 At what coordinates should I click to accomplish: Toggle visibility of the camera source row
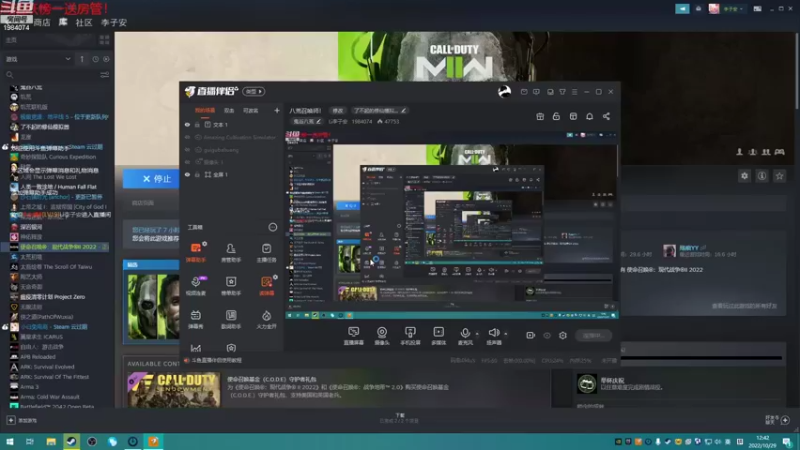coord(187,162)
